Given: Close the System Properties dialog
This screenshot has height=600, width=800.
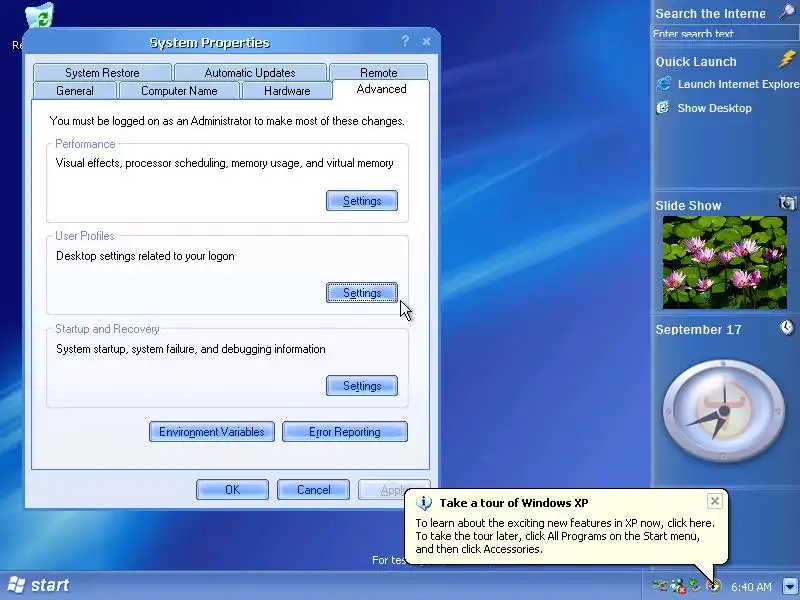Looking at the screenshot, I should point(427,42).
